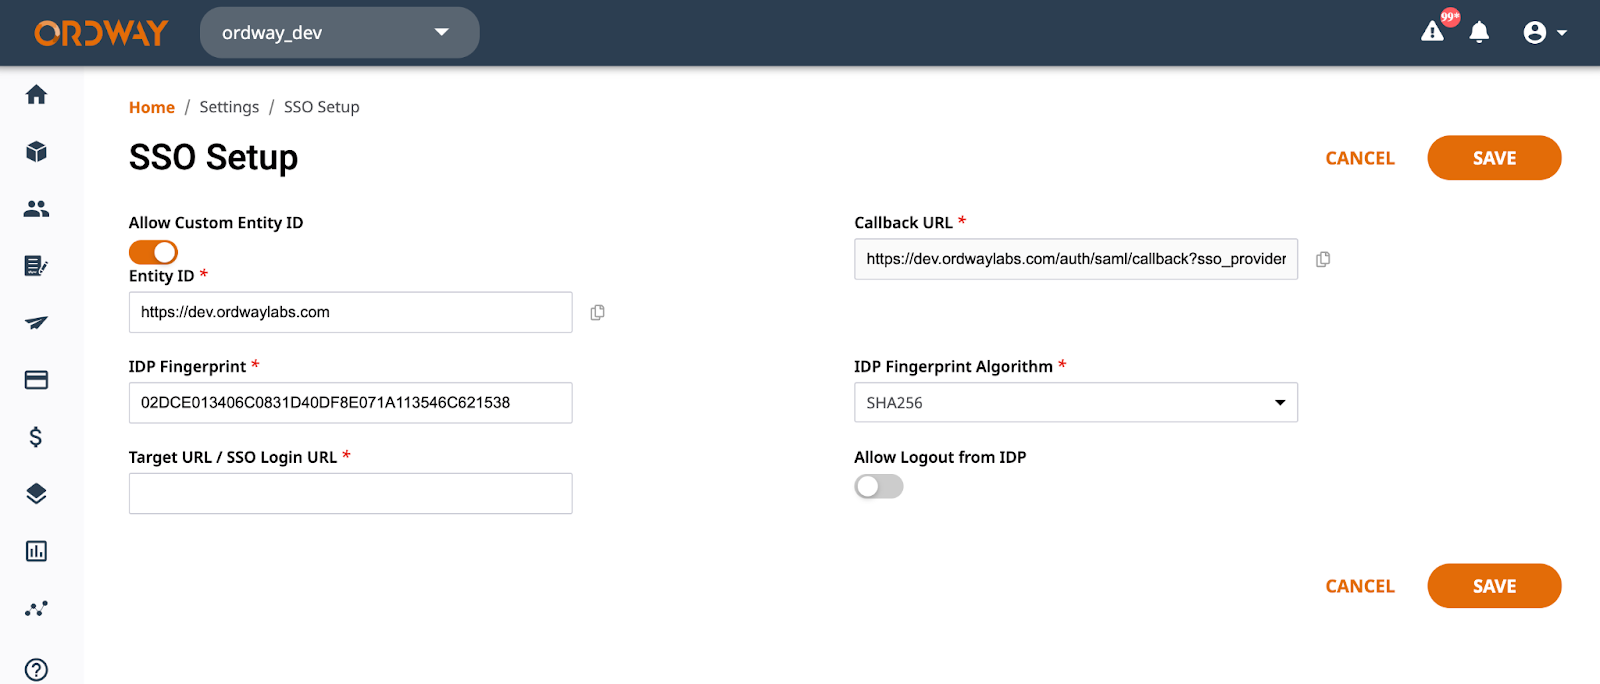Open the user account menu
Viewport: 1600px width, 684px height.
1545,33
